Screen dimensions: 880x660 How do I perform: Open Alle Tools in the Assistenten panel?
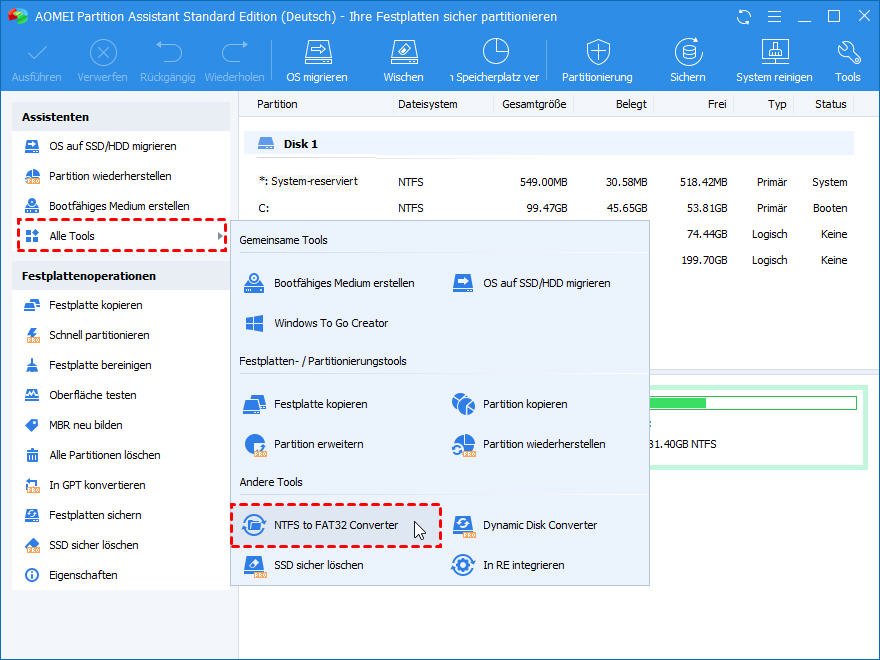pyautogui.click(x=122, y=236)
